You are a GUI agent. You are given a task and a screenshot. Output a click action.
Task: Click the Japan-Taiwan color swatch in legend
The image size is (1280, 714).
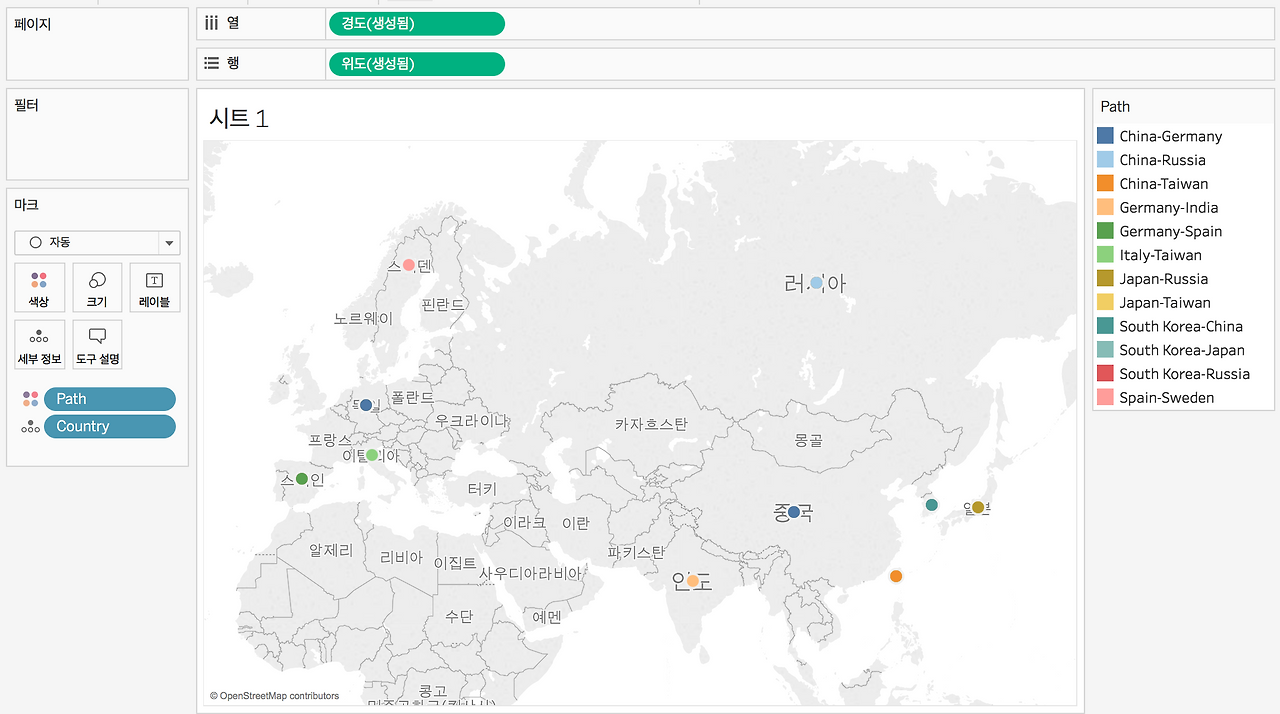(x=1105, y=302)
